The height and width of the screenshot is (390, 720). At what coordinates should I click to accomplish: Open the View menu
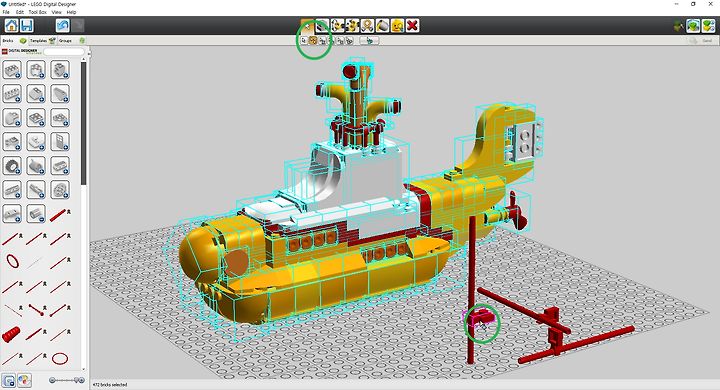tap(56, 12)
